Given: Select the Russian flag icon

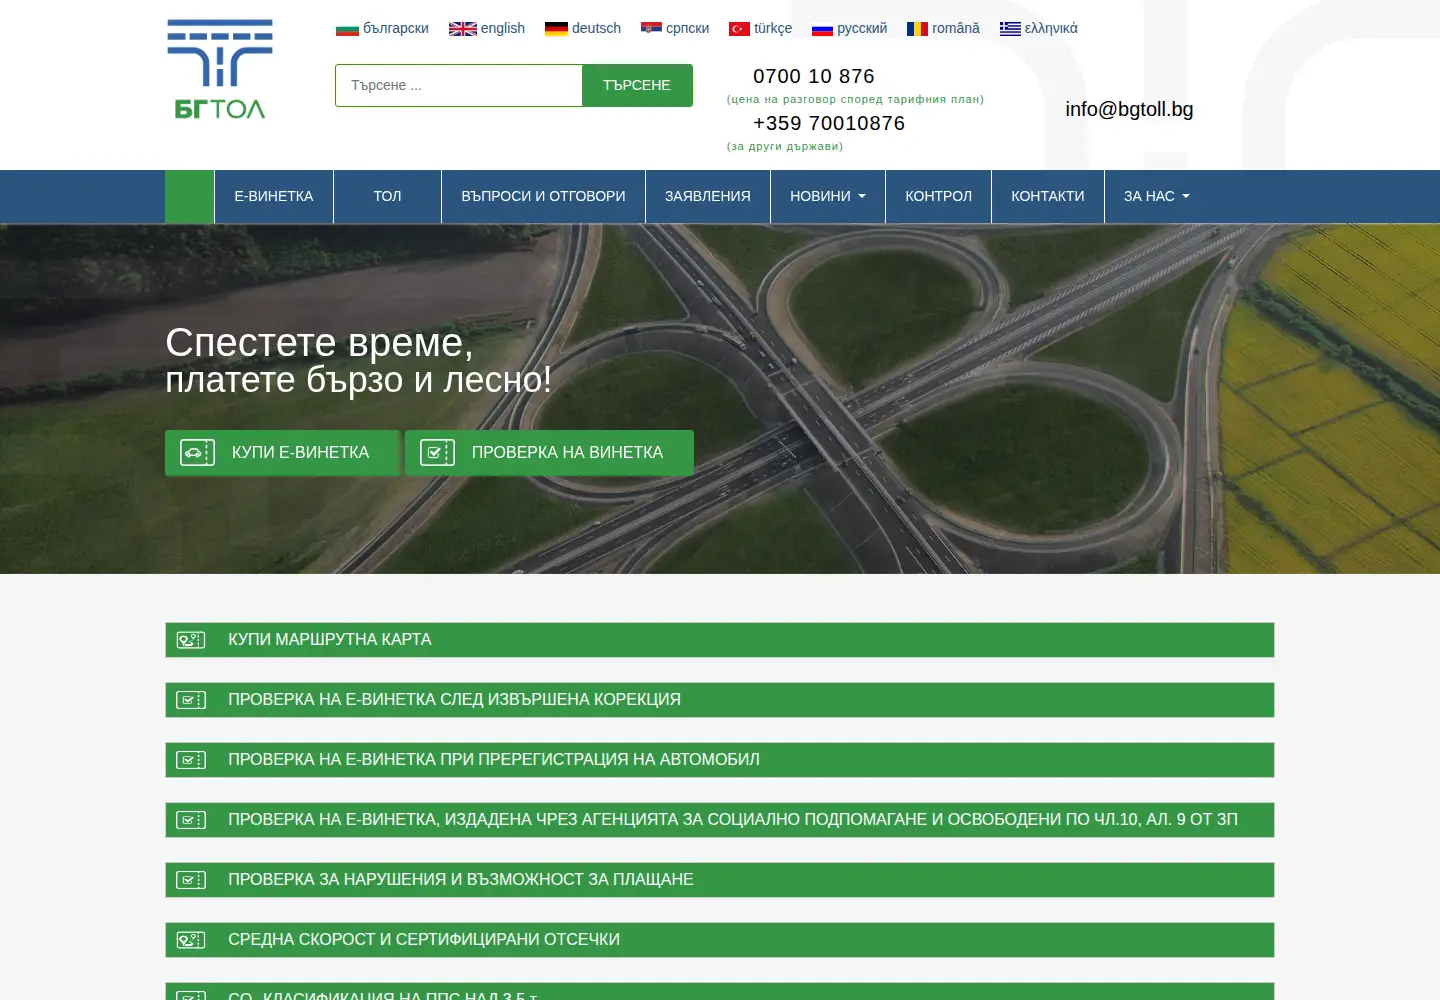Looking at the screenshot, I should click(822, 29).
